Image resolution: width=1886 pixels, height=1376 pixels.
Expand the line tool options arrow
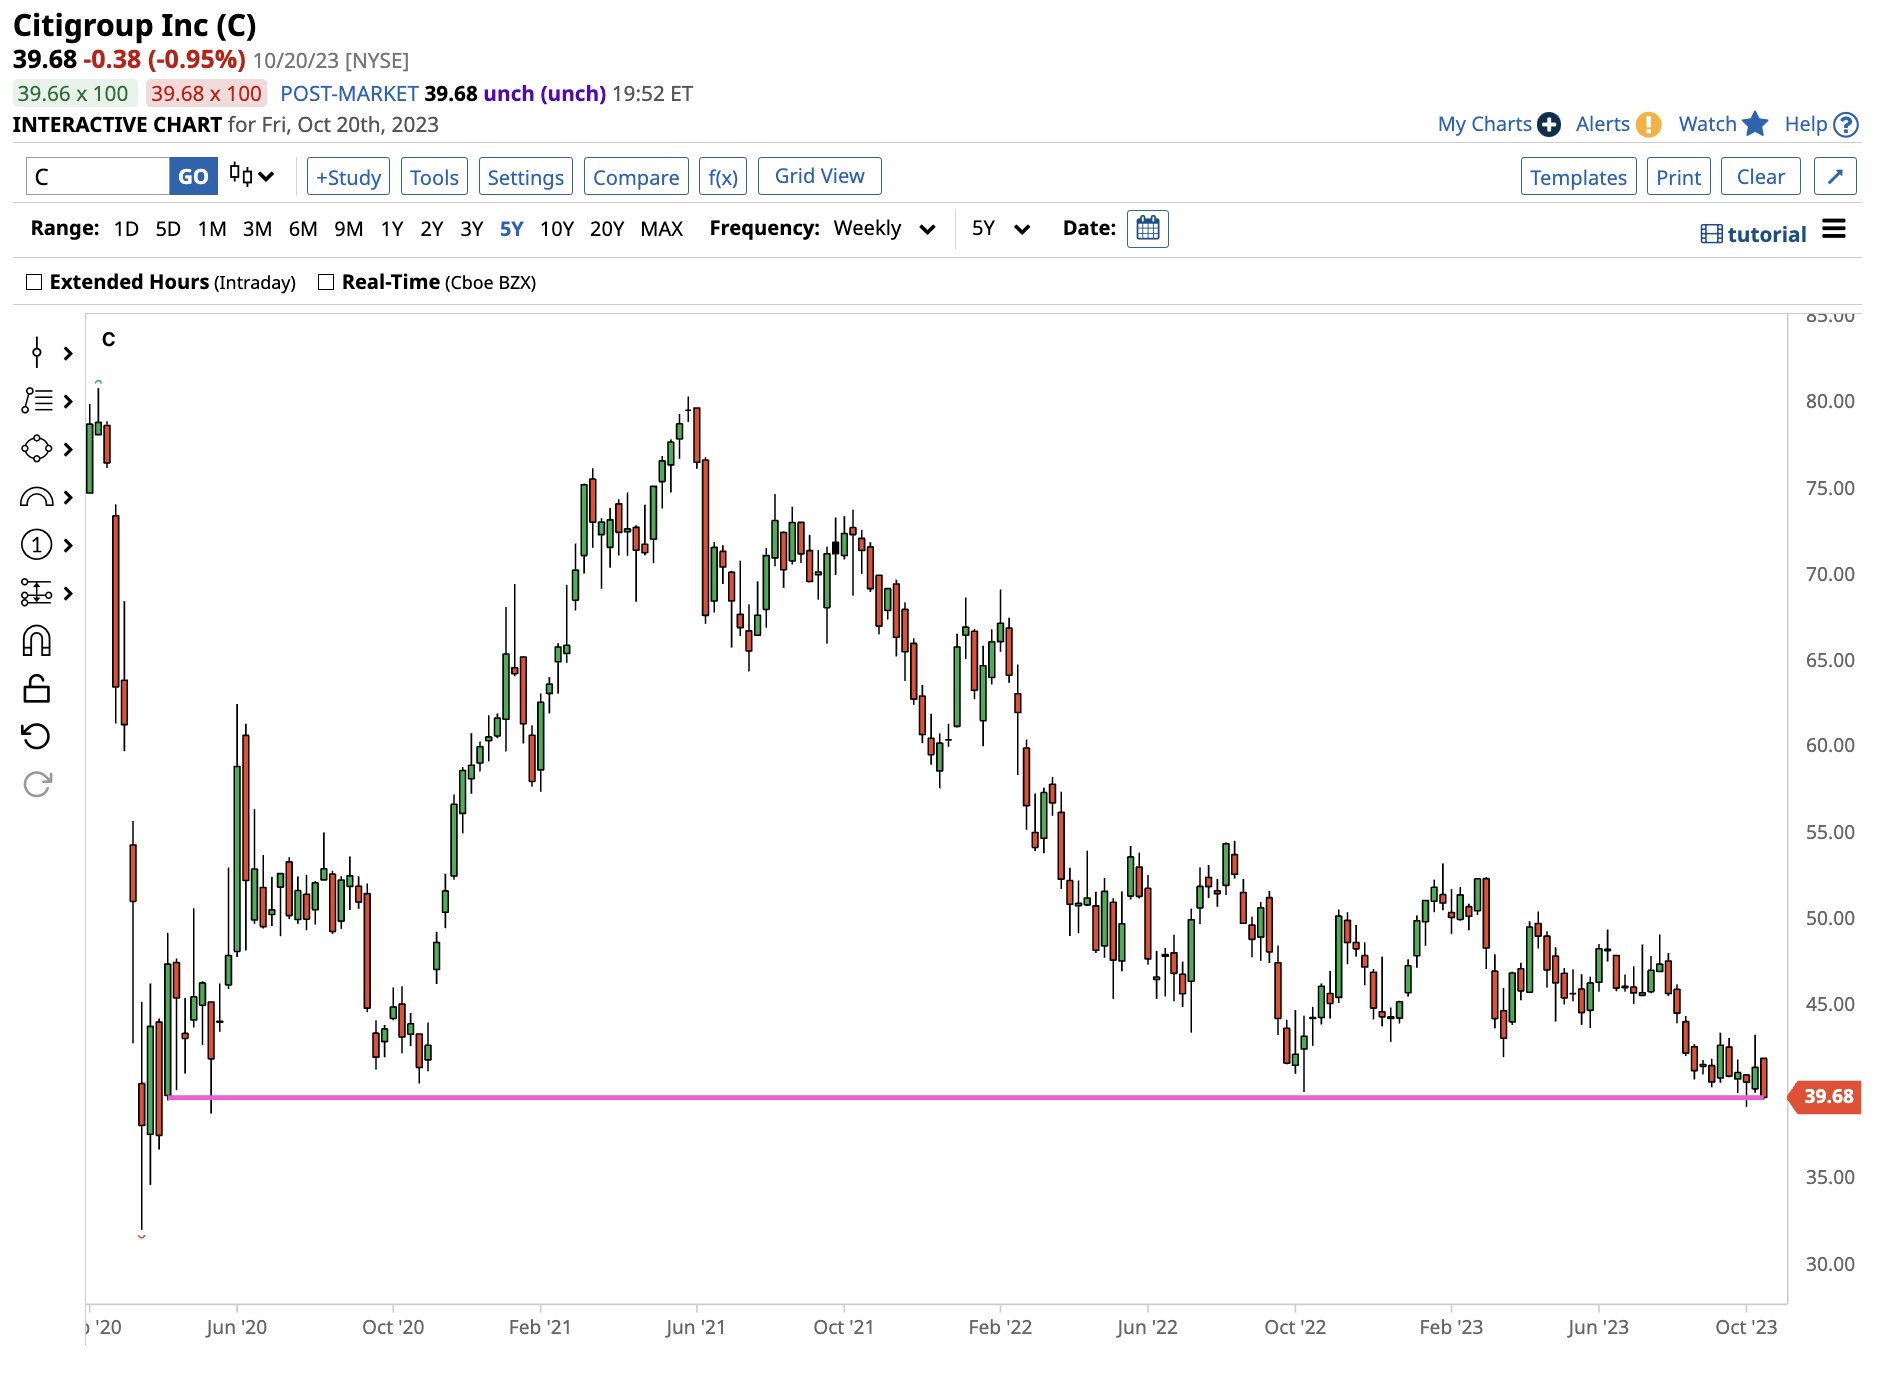point(68,401)
